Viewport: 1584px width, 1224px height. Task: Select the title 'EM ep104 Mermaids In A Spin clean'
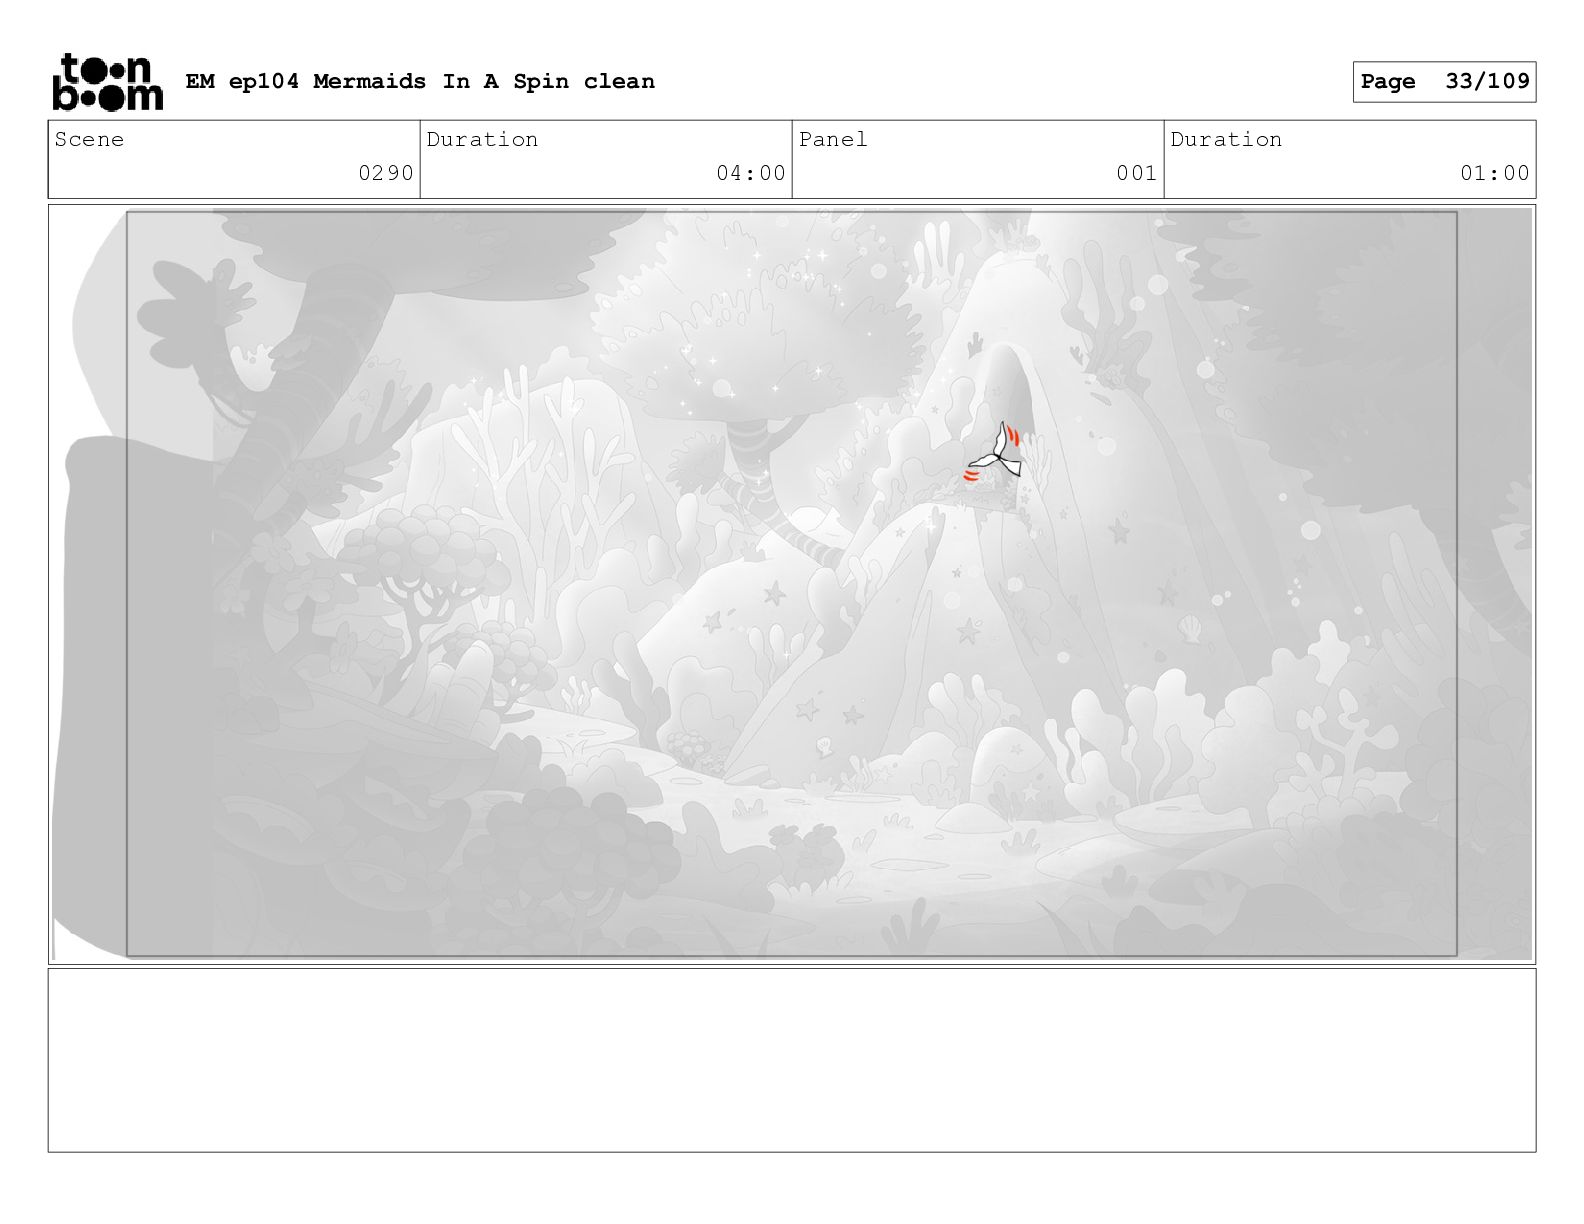[x=420, y=81]
